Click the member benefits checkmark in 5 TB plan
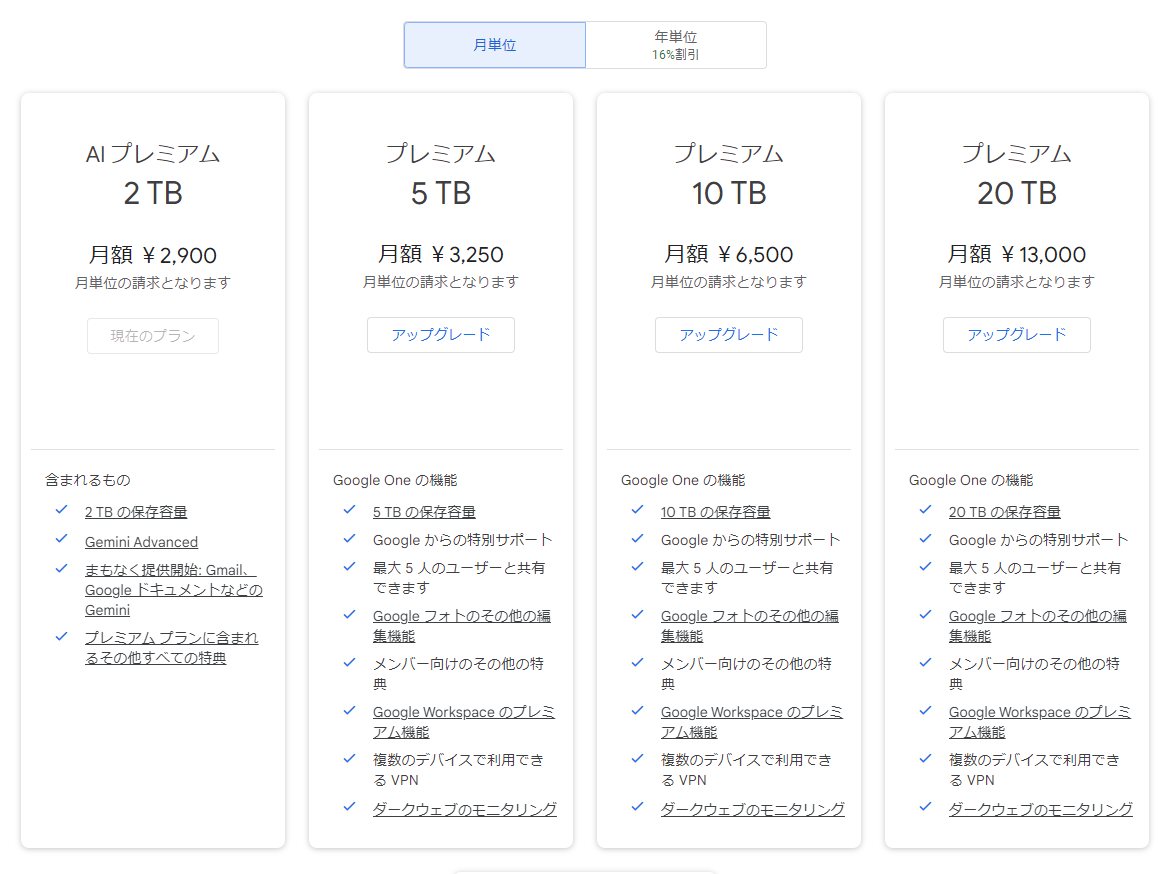 click(350, 662)
